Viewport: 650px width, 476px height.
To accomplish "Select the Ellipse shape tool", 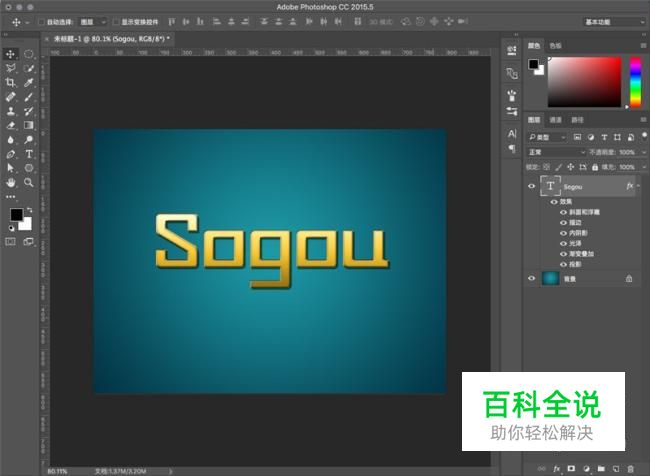I will tap(29, 168).
